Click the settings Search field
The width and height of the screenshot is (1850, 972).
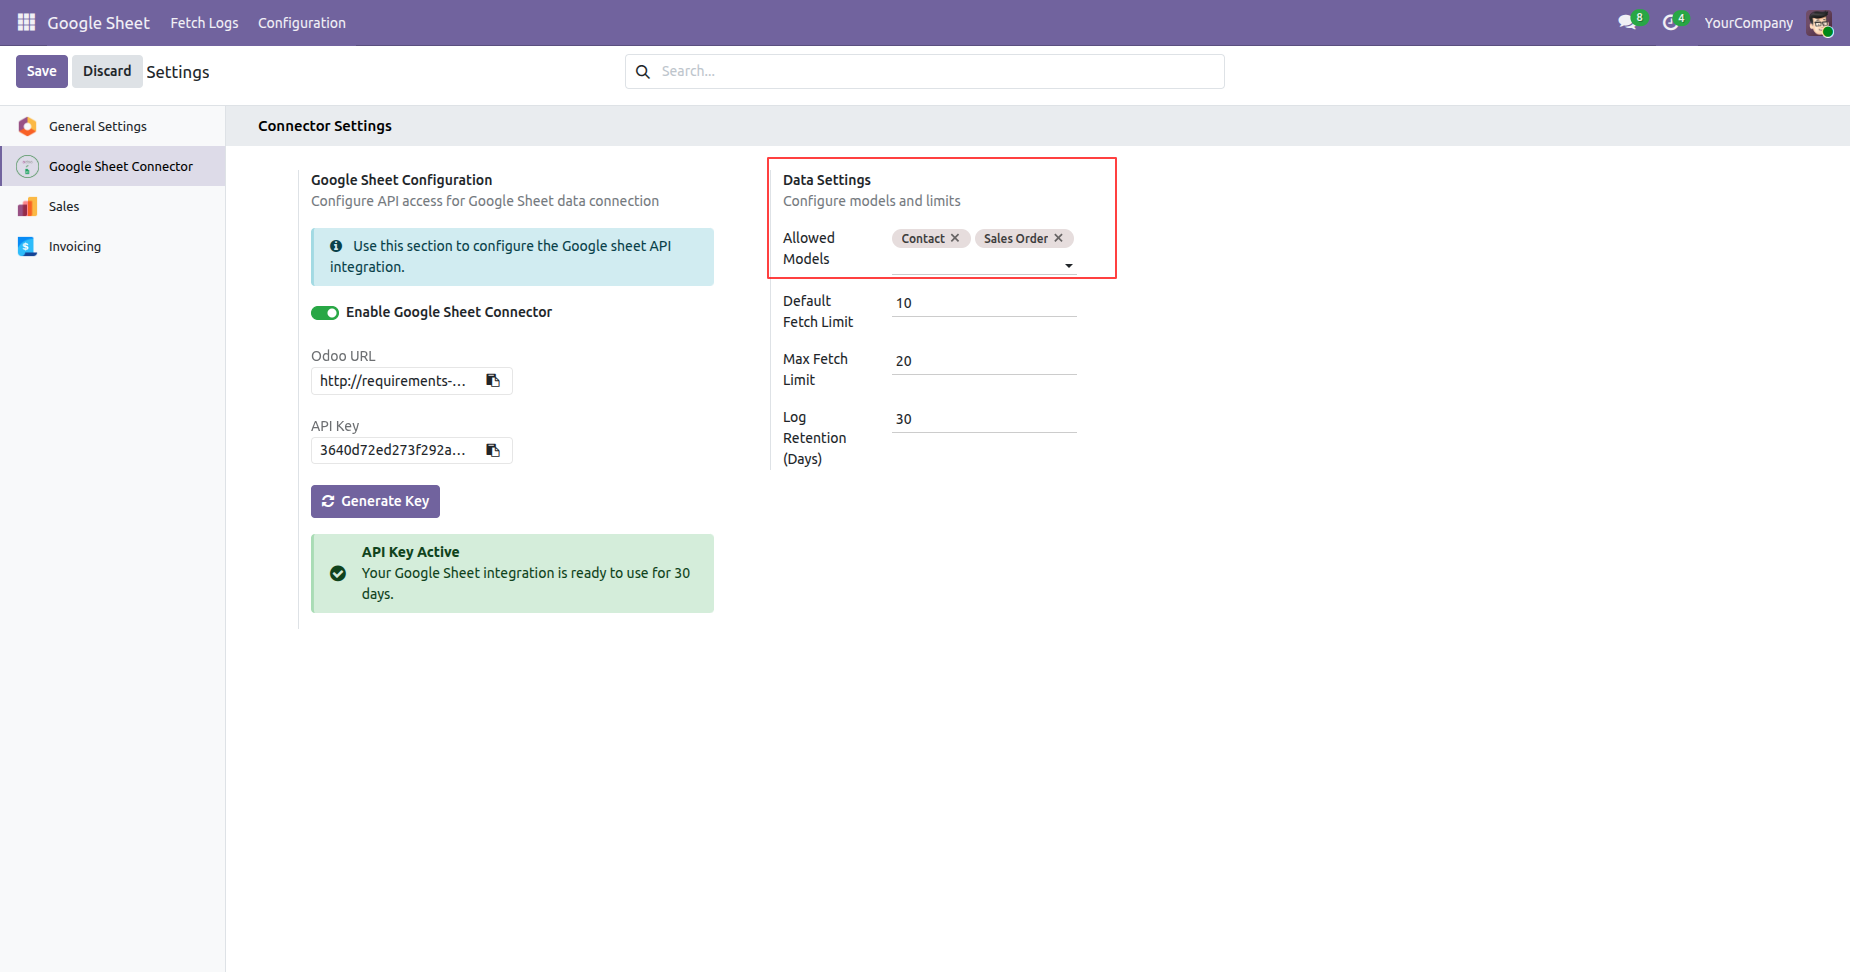tap(925, 72)
